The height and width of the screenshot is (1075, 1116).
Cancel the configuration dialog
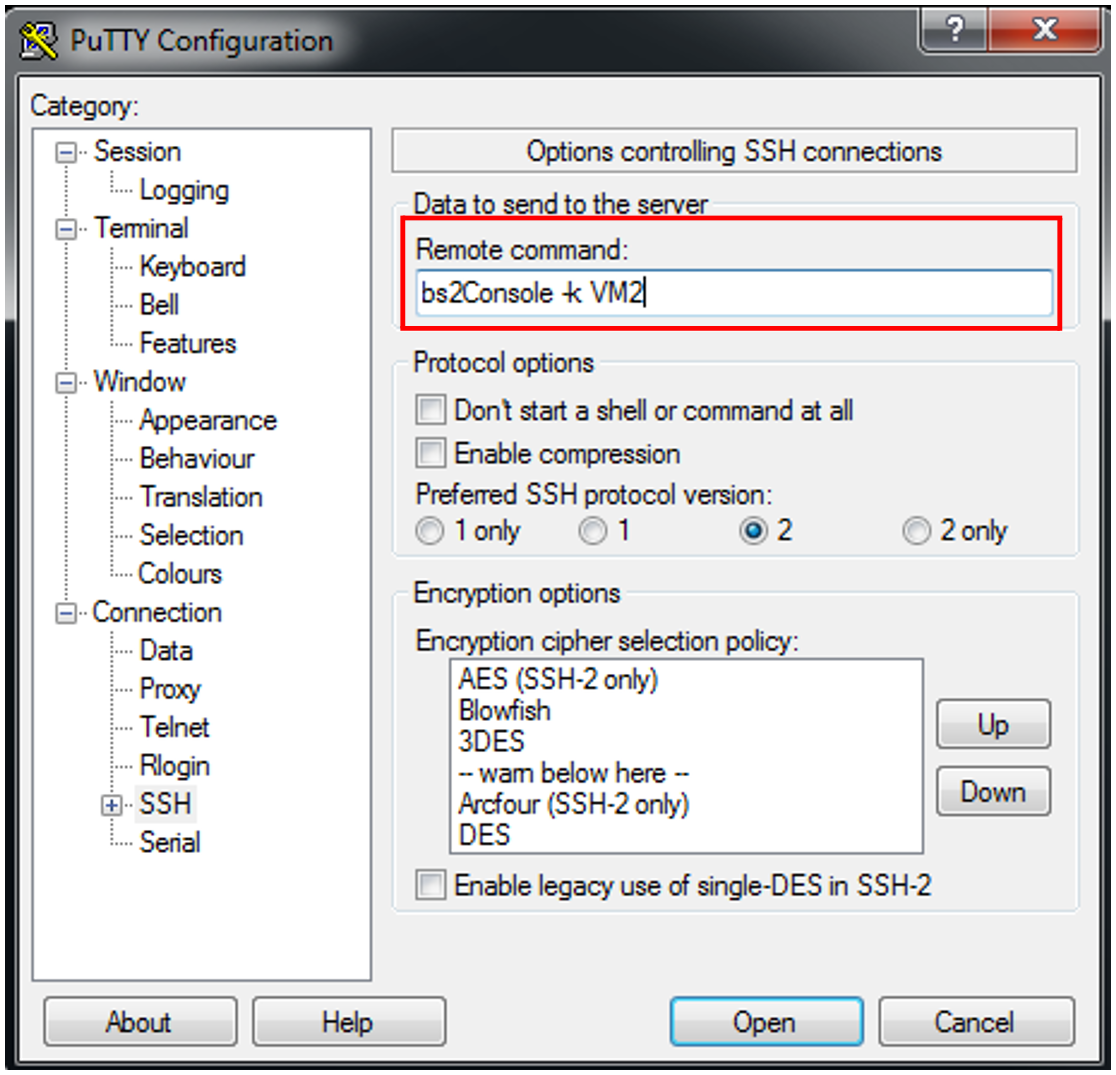(976, 1022)
